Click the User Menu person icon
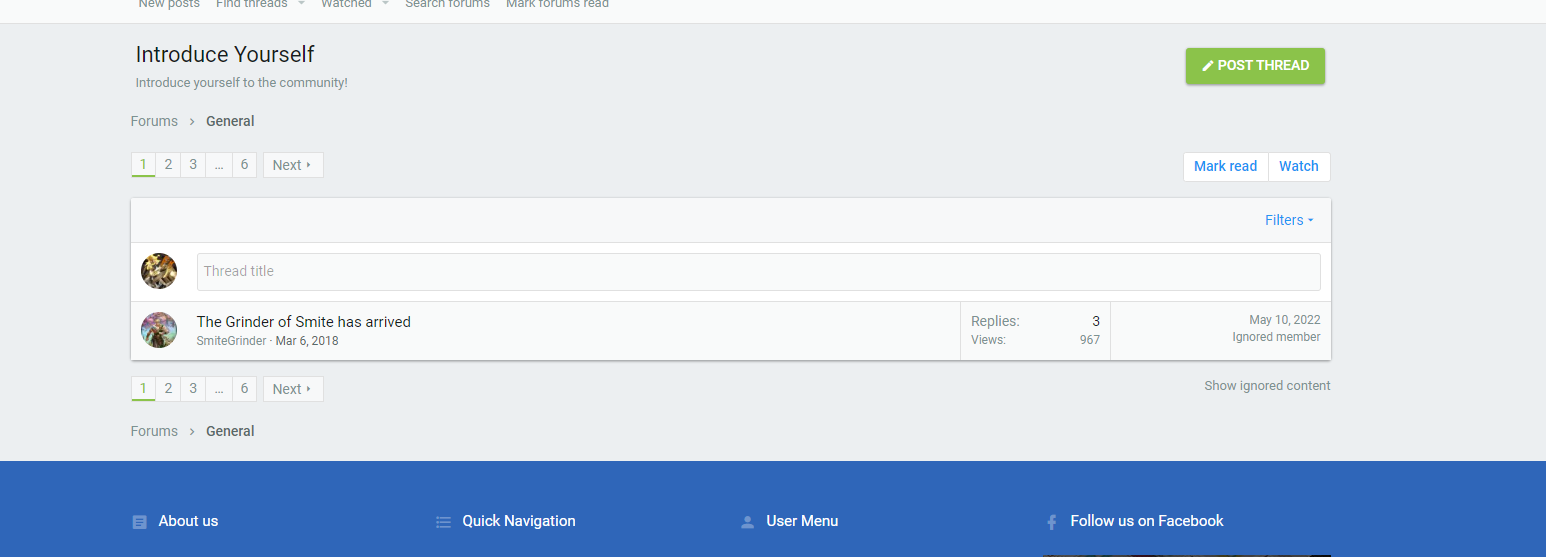The width and height of the screenshot is (1546, 557). pyautogui.click(x=747, y=522)
